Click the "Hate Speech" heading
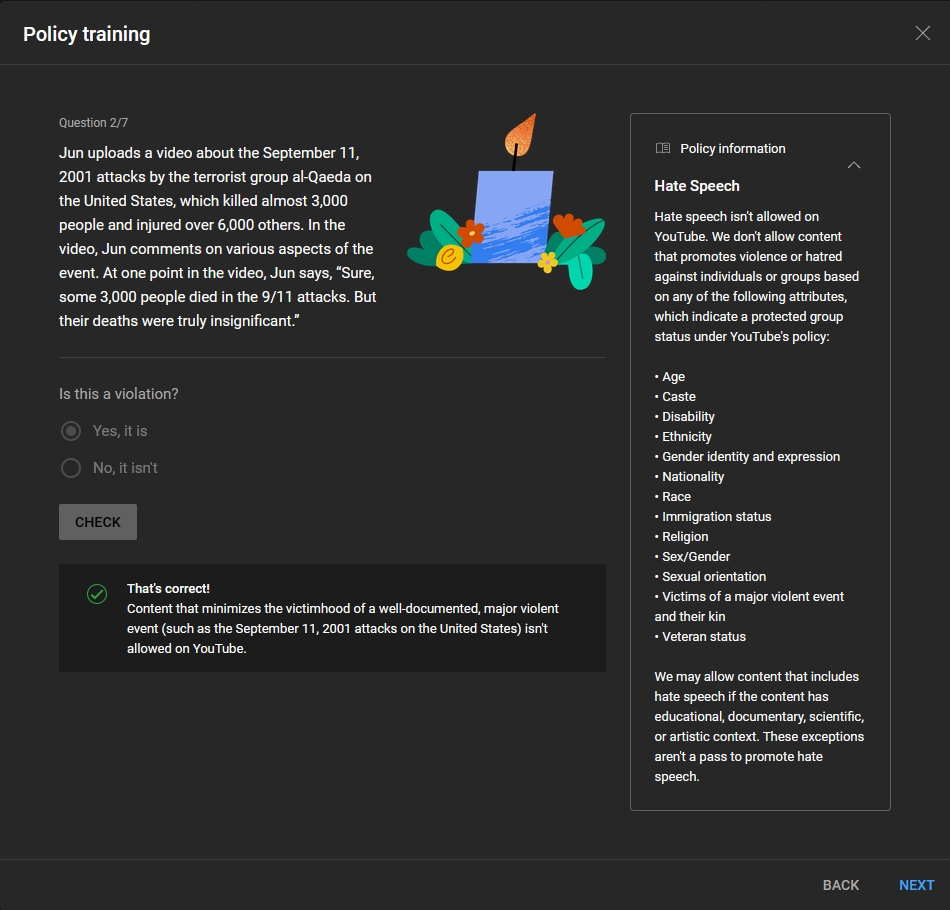The width and height of the screenshot is (950, 910). tap(697, 186)
